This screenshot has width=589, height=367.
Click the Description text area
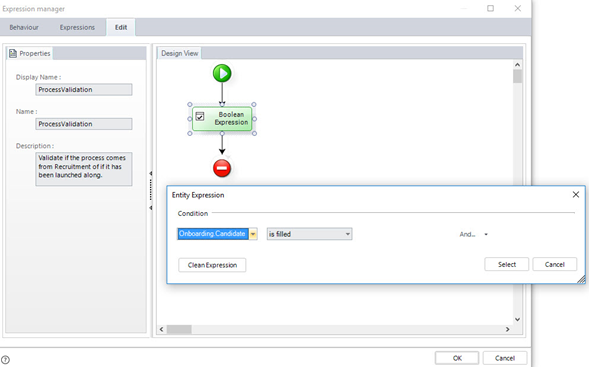84,169
